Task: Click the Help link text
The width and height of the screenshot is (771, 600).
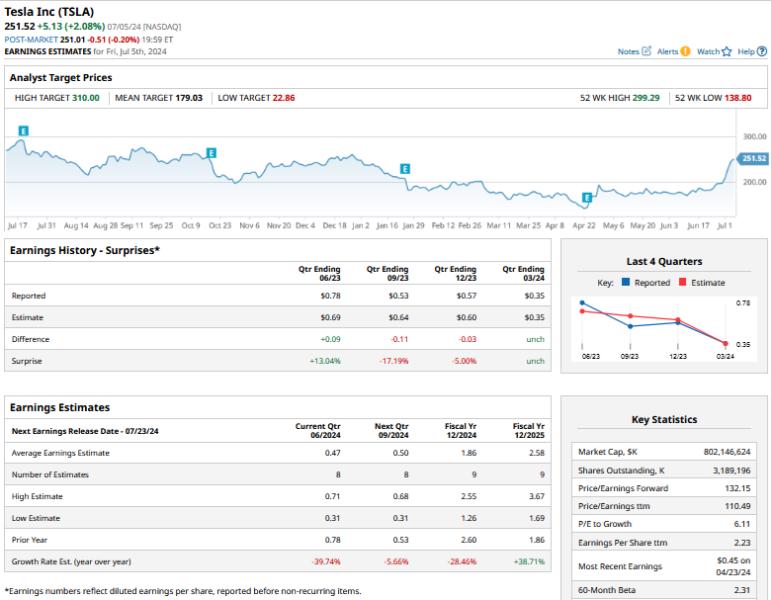Action: pos(746,51)
